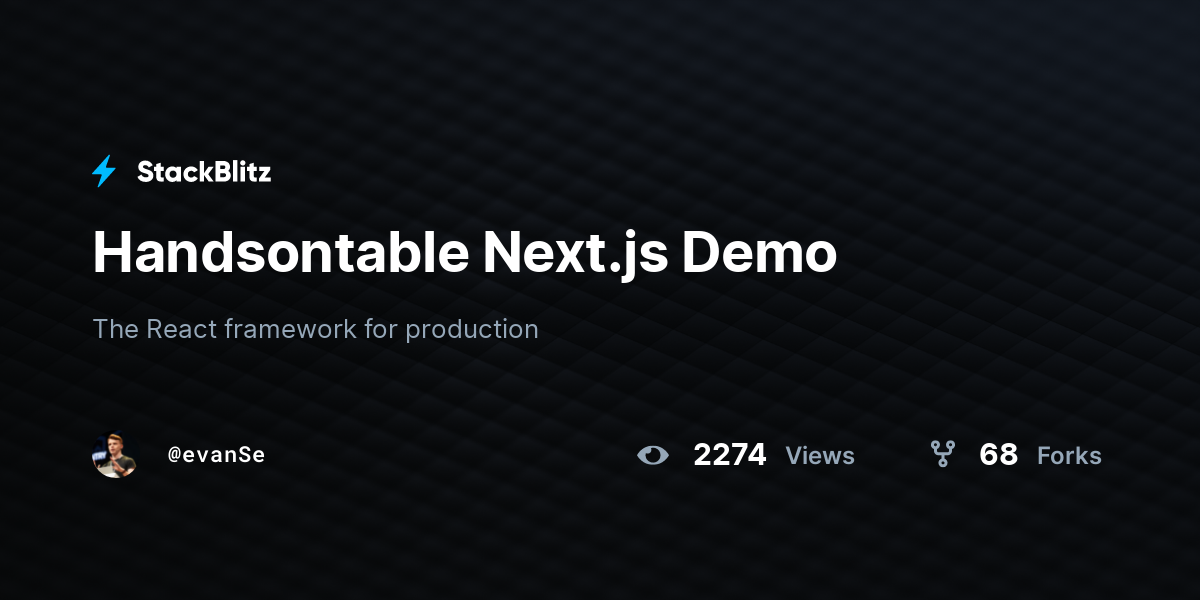This screenshot has height=600, width=1200.
Task: Click the word for in the description
Action: click(381, 329)
